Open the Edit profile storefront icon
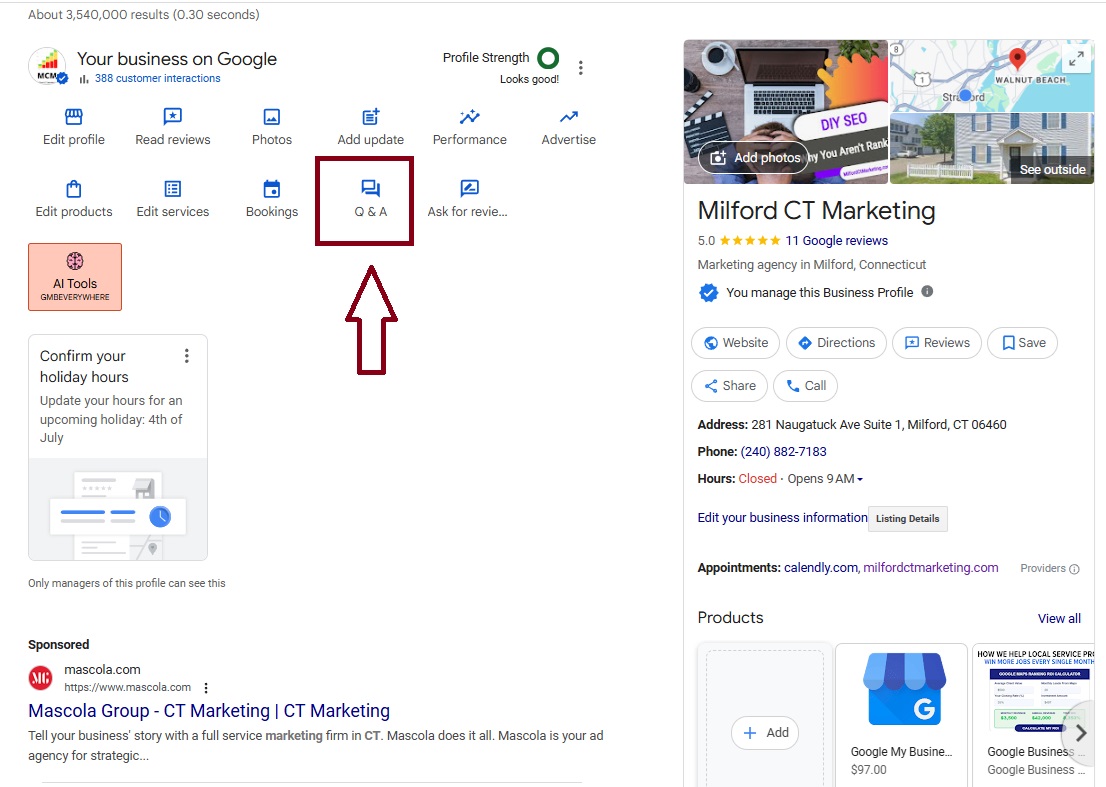Image resolution: width=1106 pixels, height=787 pixels. pyautogui.click(x=74, y=117)
